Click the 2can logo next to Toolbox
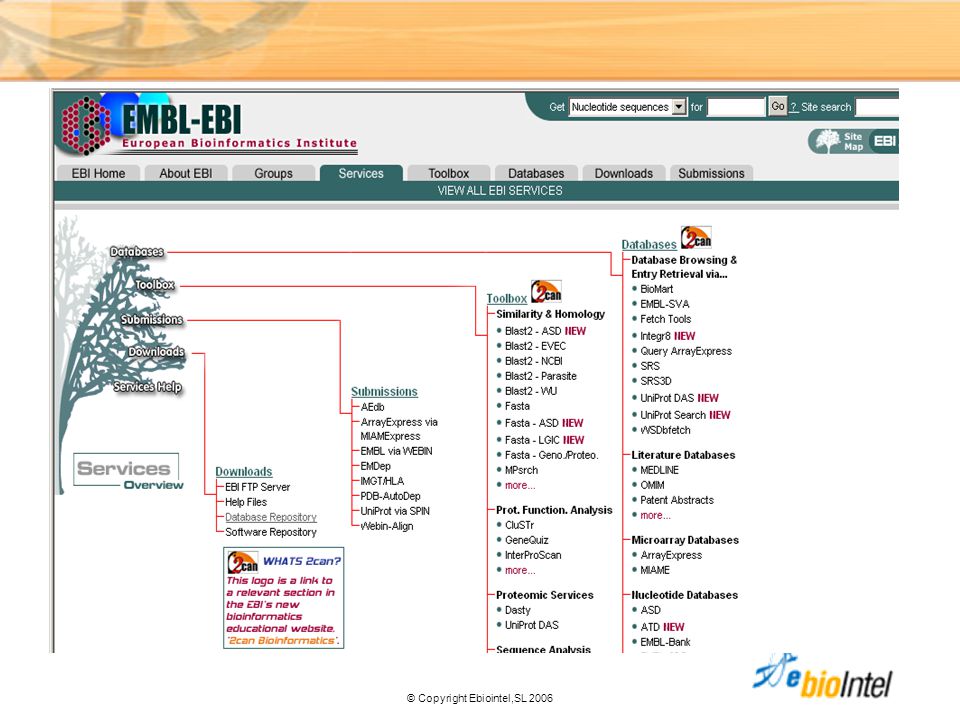 pos(546,291)
